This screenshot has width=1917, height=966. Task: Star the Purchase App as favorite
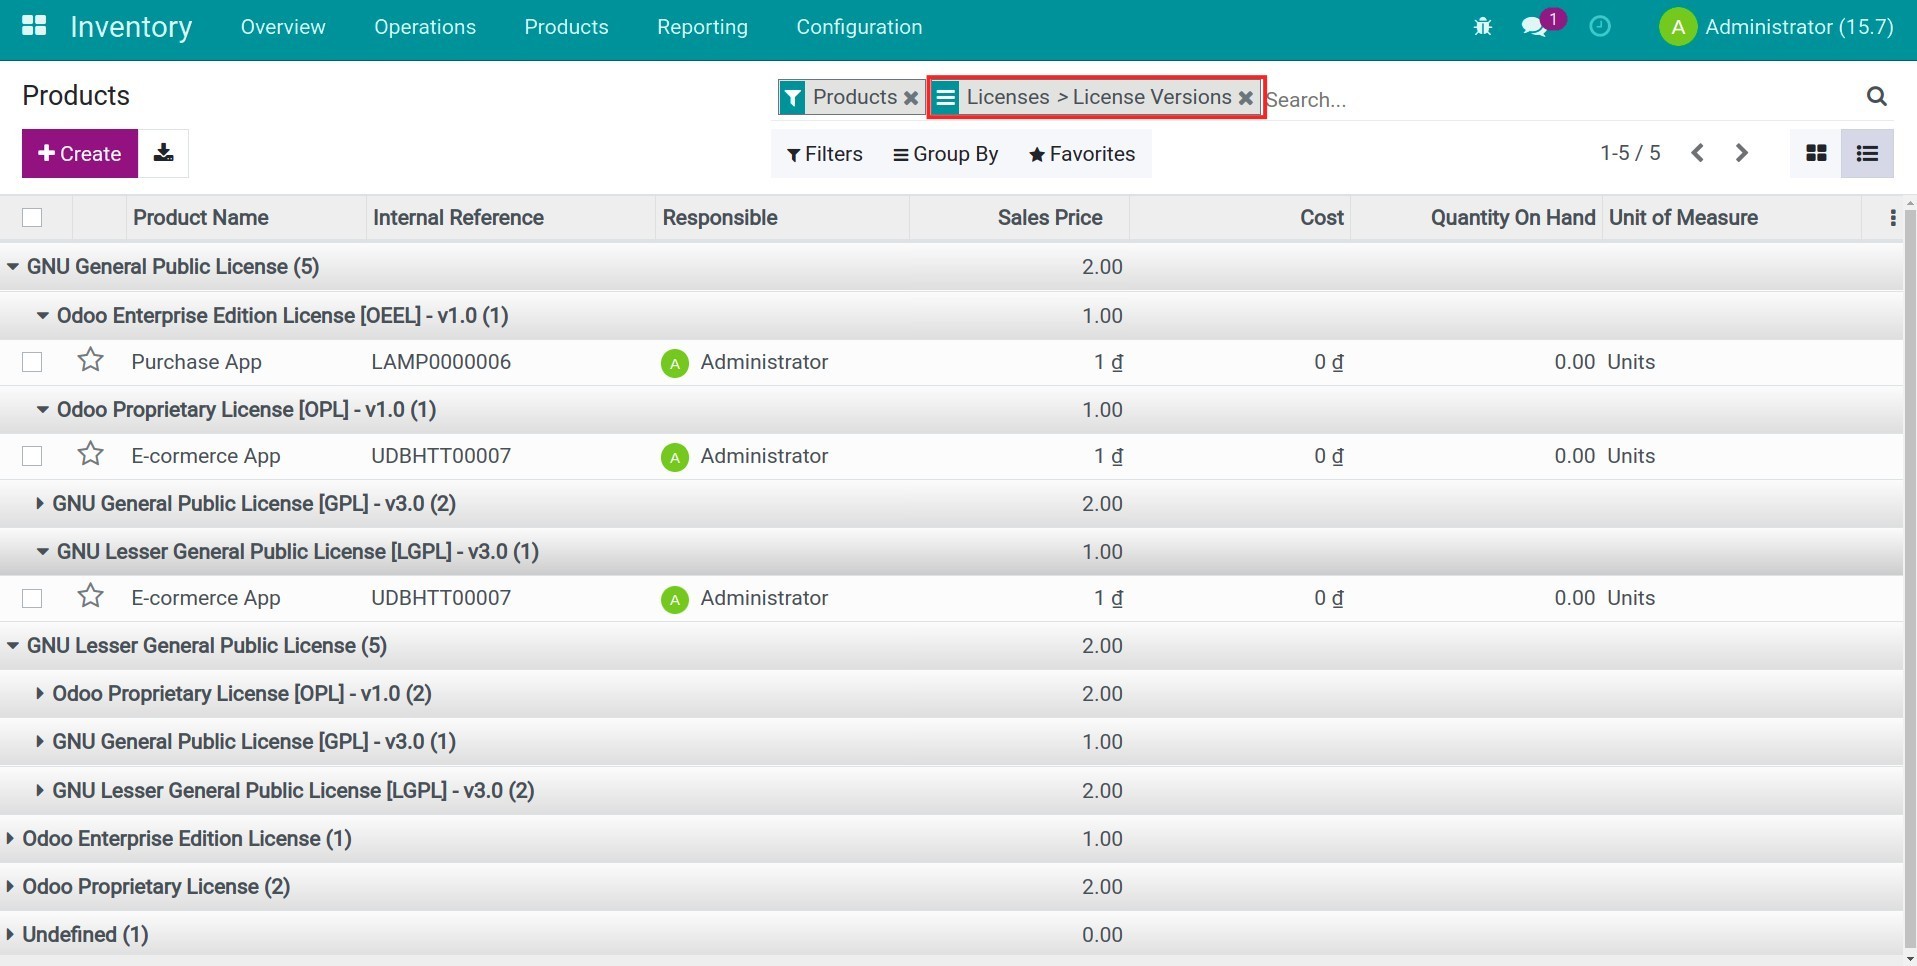pyautogui.click(x=90, y=360)
